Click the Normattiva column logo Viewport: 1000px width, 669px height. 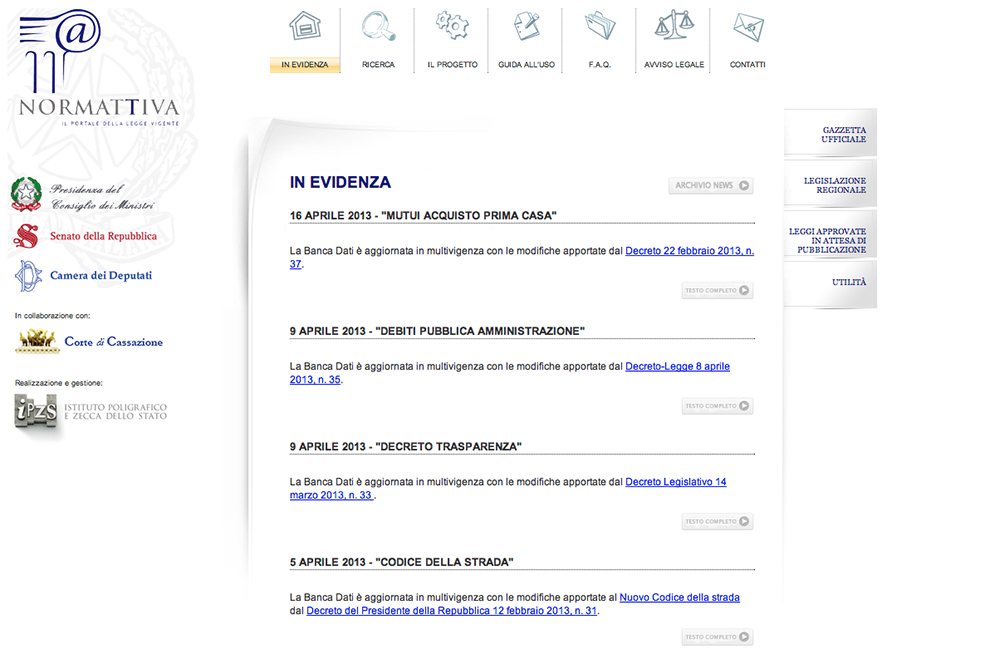tap(99, 67)
